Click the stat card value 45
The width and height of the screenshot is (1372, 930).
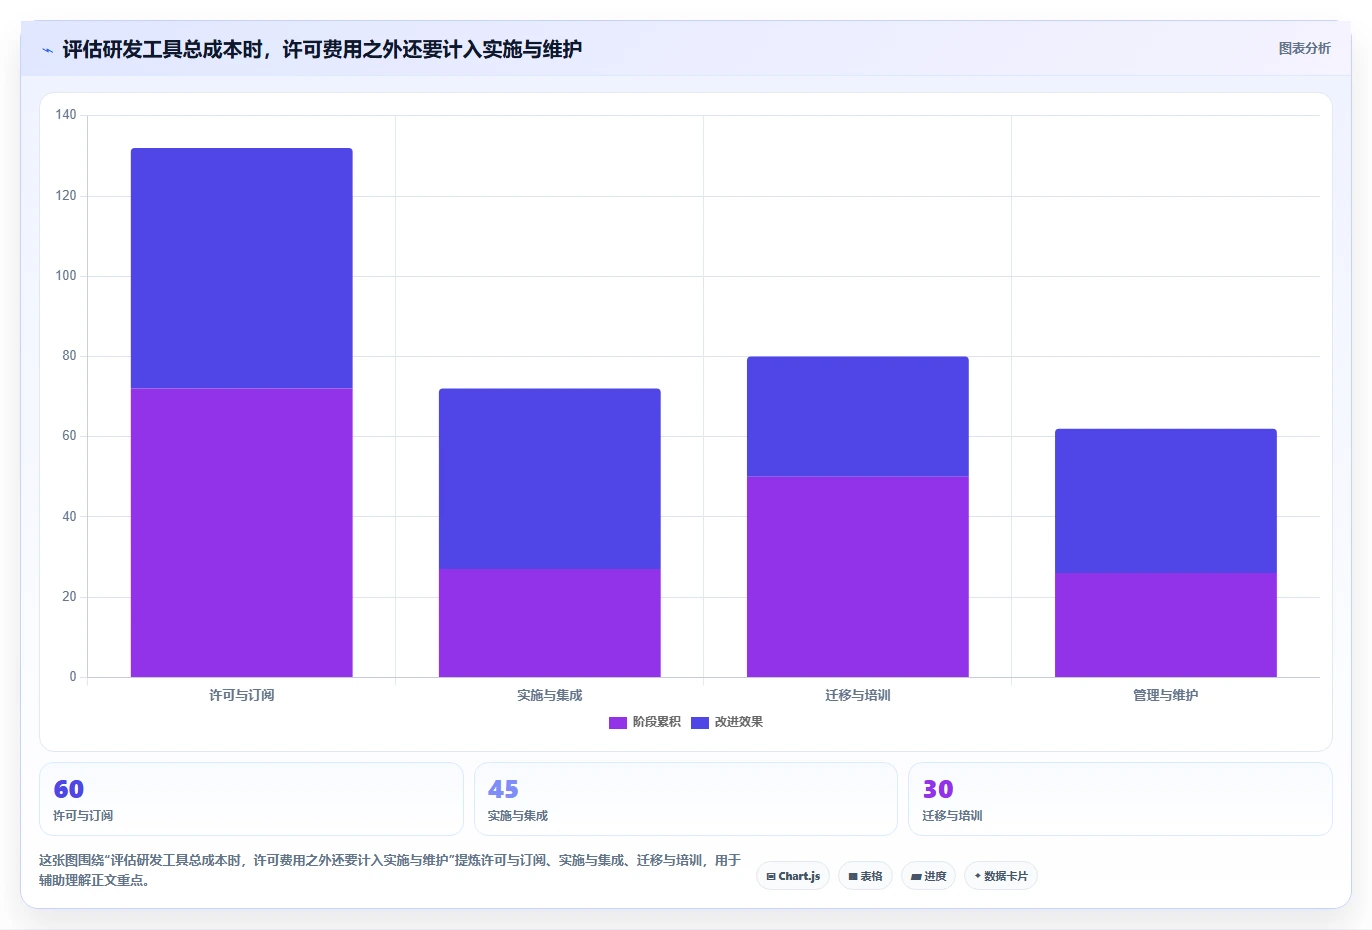(503, 789)
